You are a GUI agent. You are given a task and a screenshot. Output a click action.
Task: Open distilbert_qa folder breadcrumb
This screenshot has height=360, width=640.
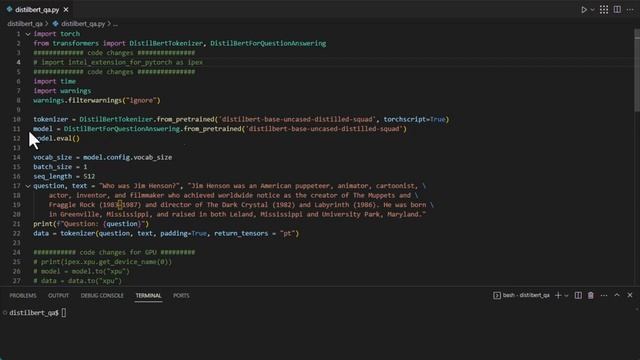click(25, 24)
